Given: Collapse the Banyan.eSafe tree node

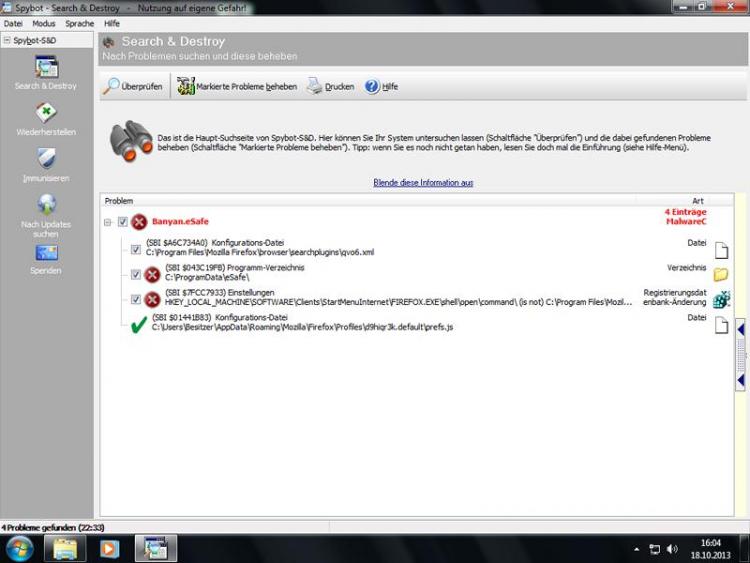Looking at the screenshot, I should pyautogui.click(x=108, y=222).
